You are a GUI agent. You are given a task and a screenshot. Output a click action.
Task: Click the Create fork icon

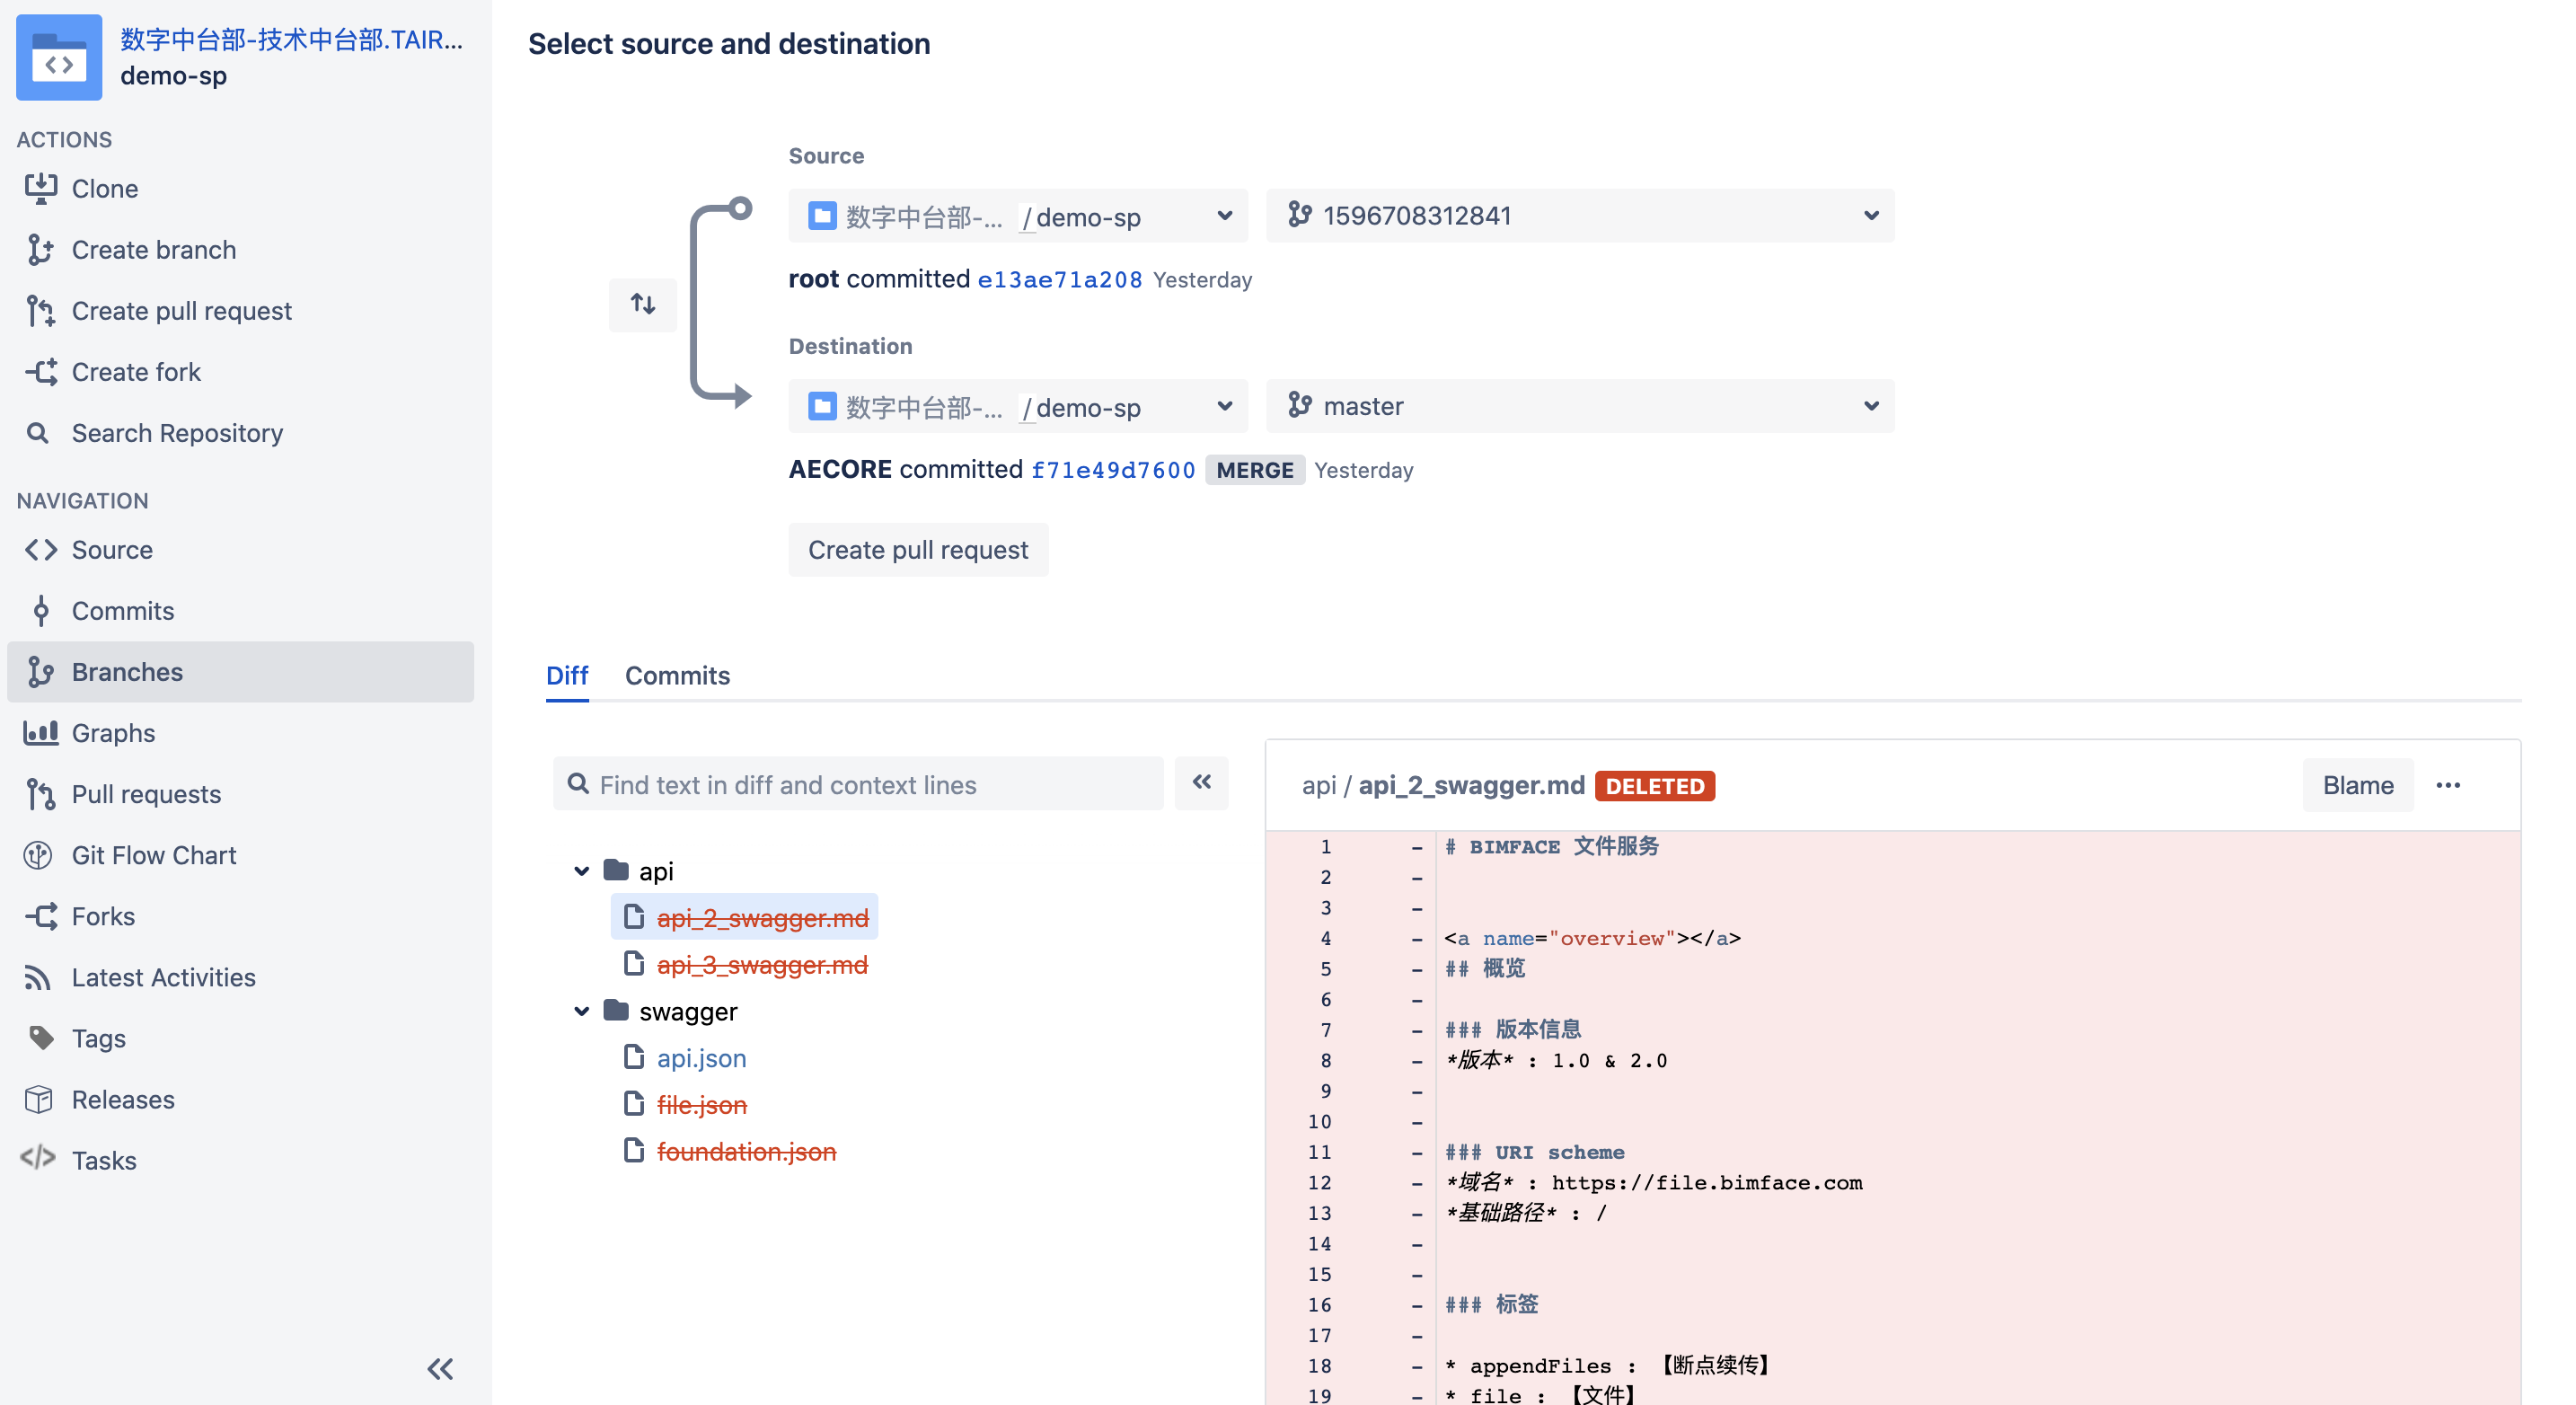coord(40,372)
